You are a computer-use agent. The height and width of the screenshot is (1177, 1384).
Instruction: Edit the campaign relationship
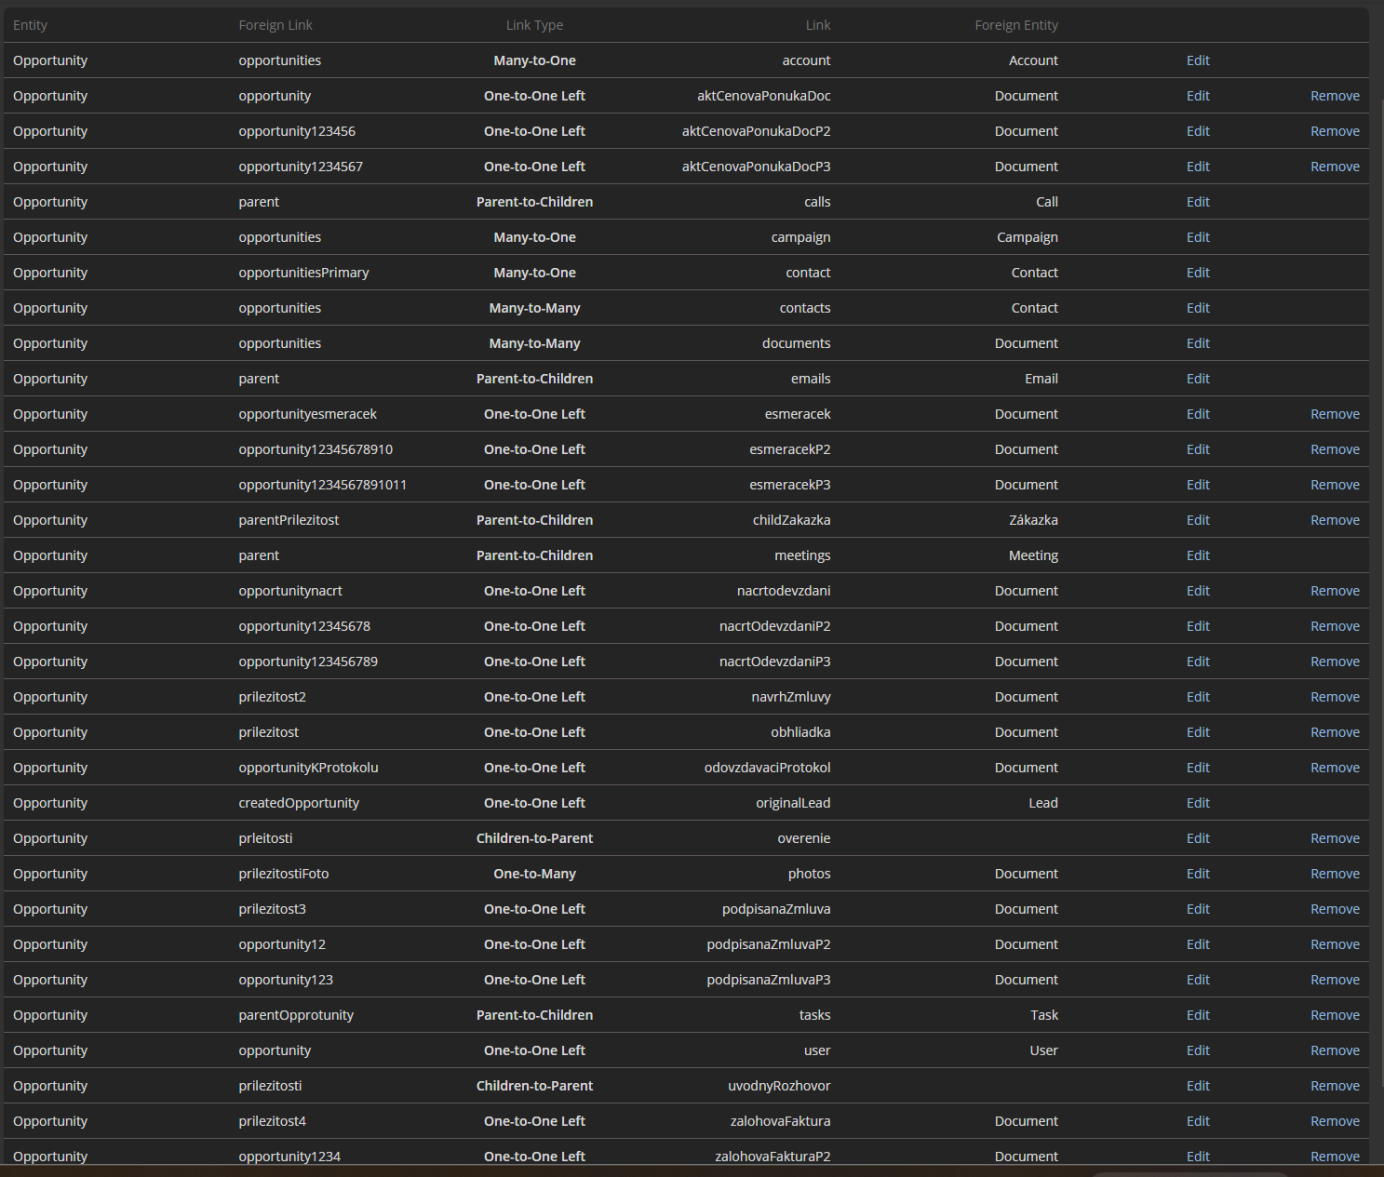point(1197,237)
